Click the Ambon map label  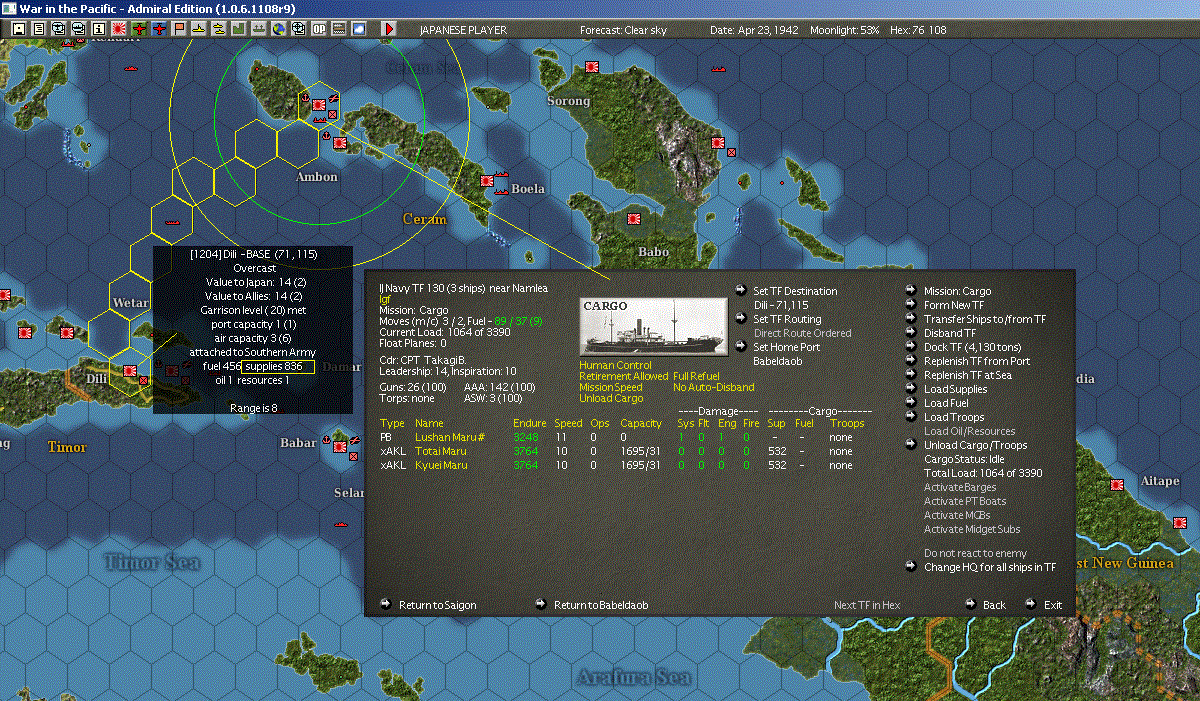(x=317, y=177)
